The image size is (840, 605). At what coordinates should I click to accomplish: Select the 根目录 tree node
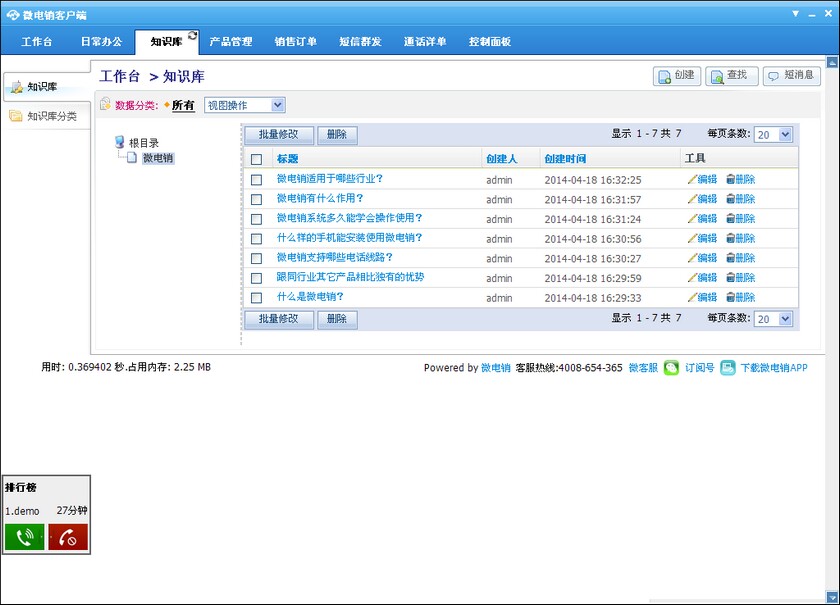pos(144,143)
